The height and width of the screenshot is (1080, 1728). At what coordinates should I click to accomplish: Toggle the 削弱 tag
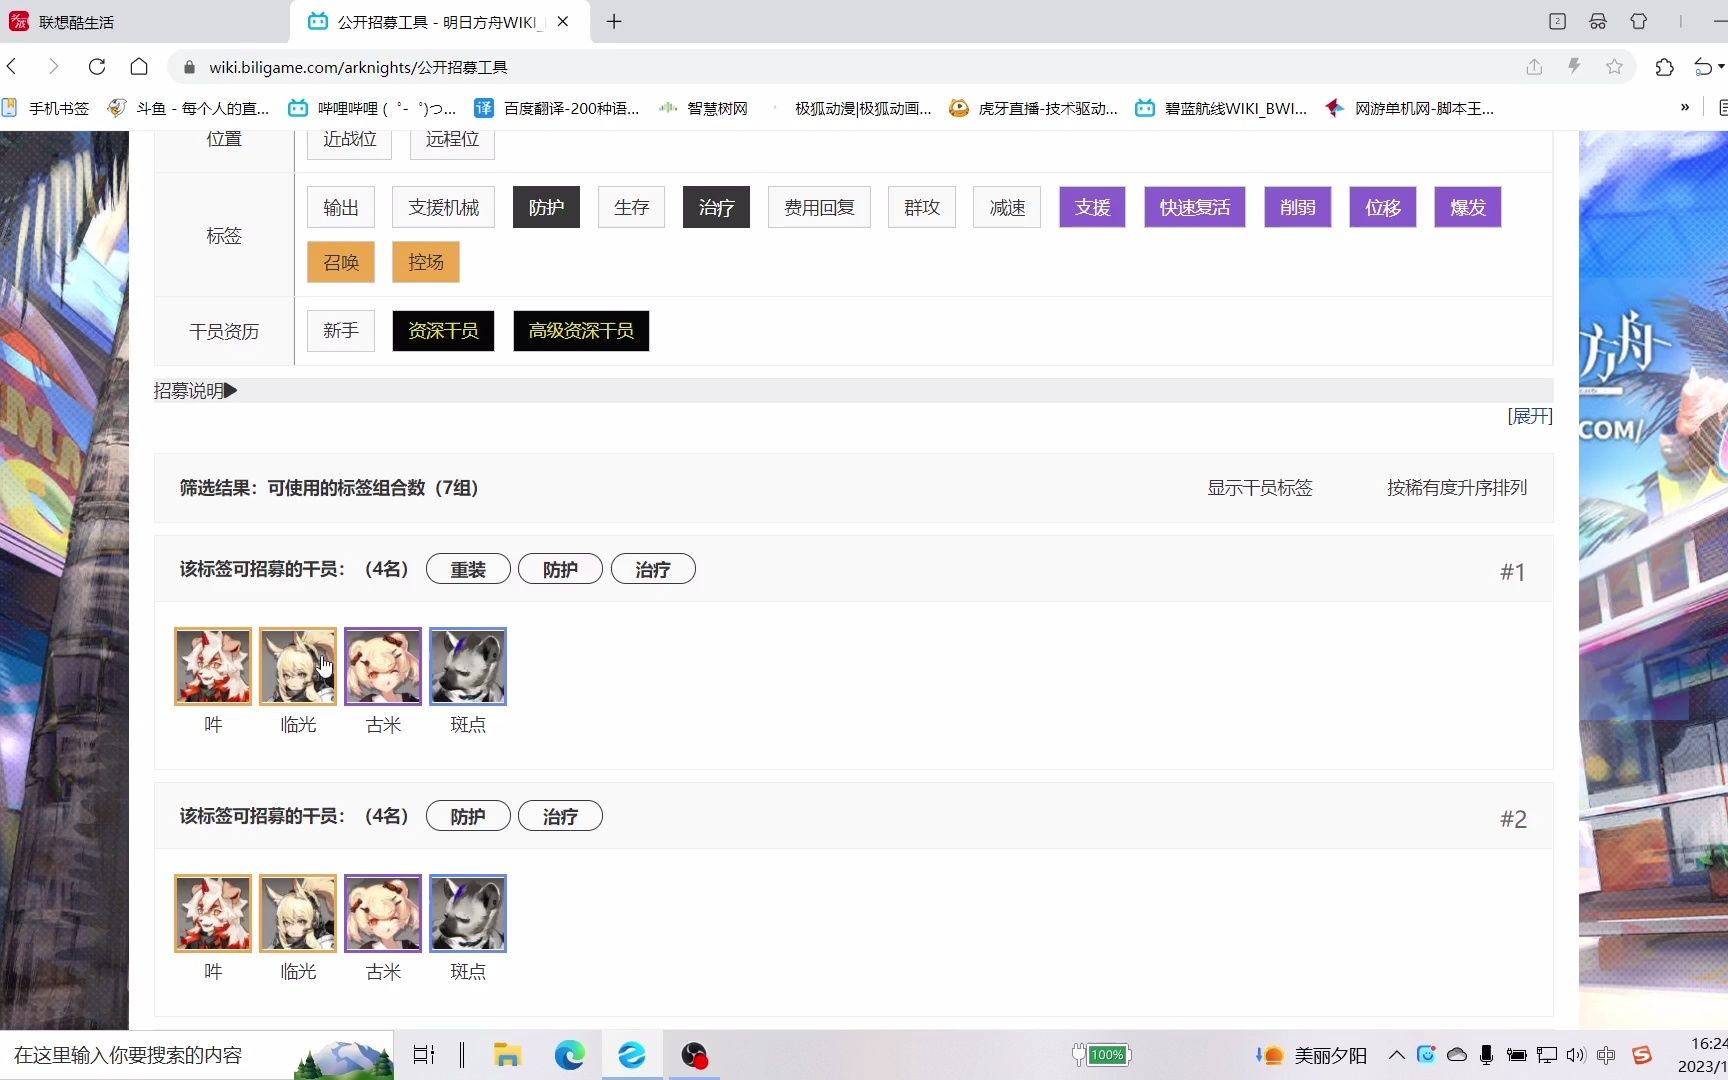point(1297,207)
